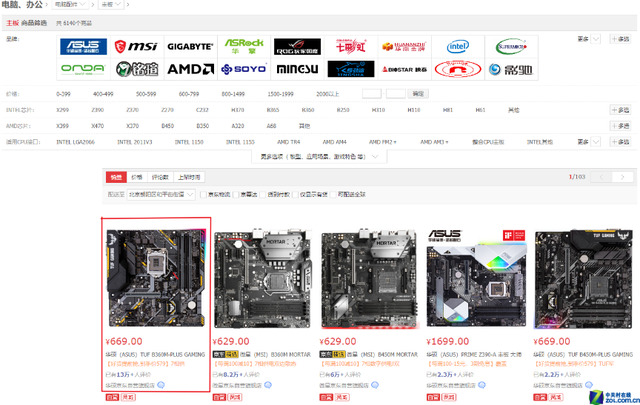
Task: Toggle 仅显示有货 checkbox
Action: 295,194
